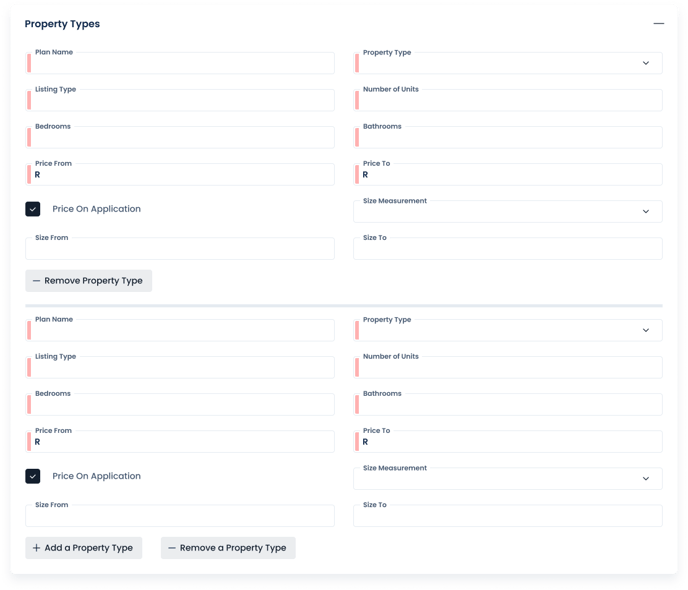Open the first Property Type dropdown
The image size is (688, 590).
(x=507, y=64)
